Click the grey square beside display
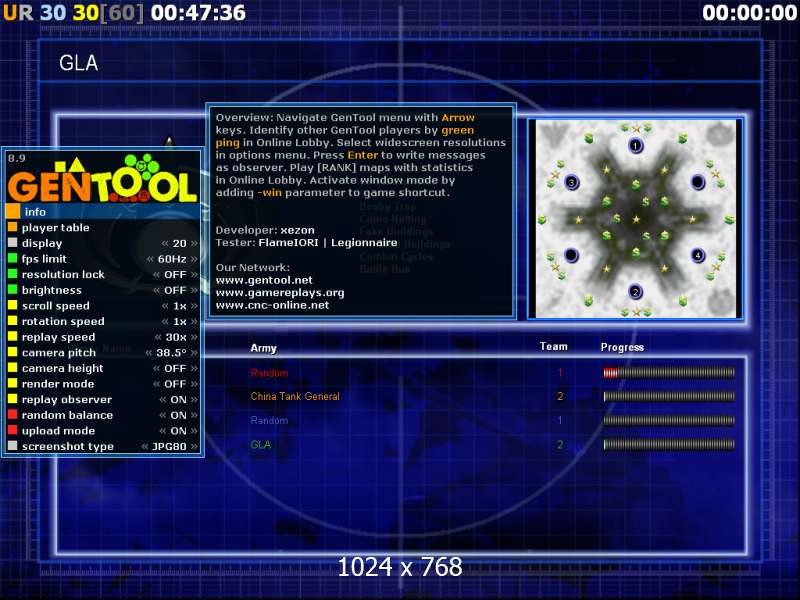 click(13, 242)
